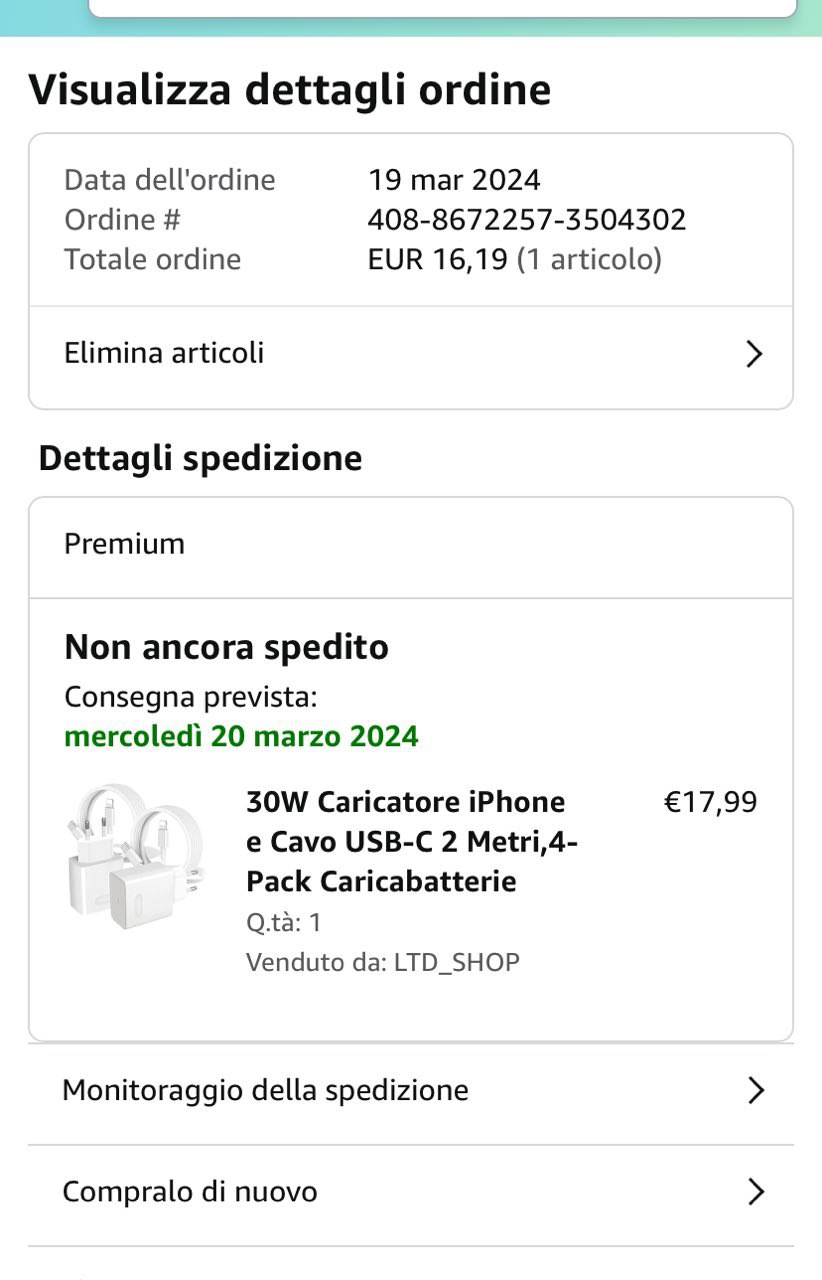Focus the search field at the top
The width and height of the screenshot is (822, 1280).
(x=442, y=8)
